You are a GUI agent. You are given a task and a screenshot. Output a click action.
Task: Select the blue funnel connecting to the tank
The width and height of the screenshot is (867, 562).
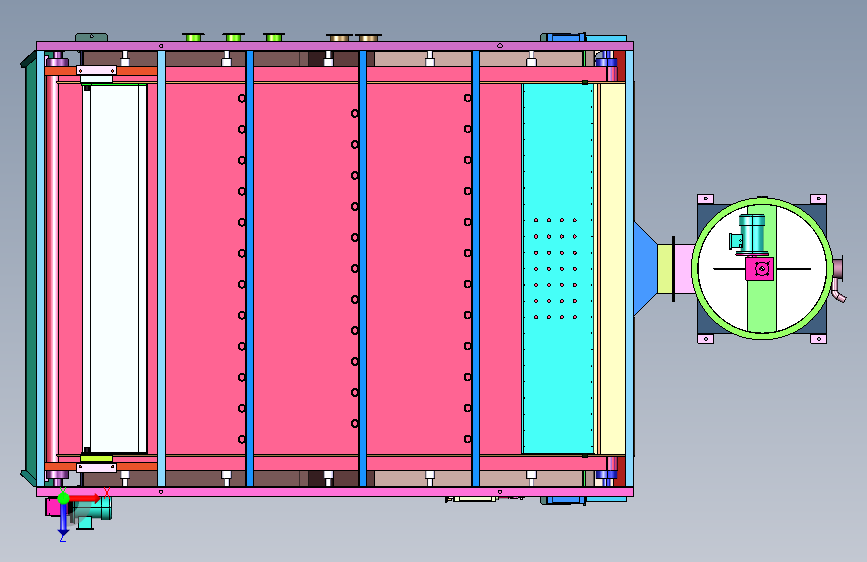point(645,269)
